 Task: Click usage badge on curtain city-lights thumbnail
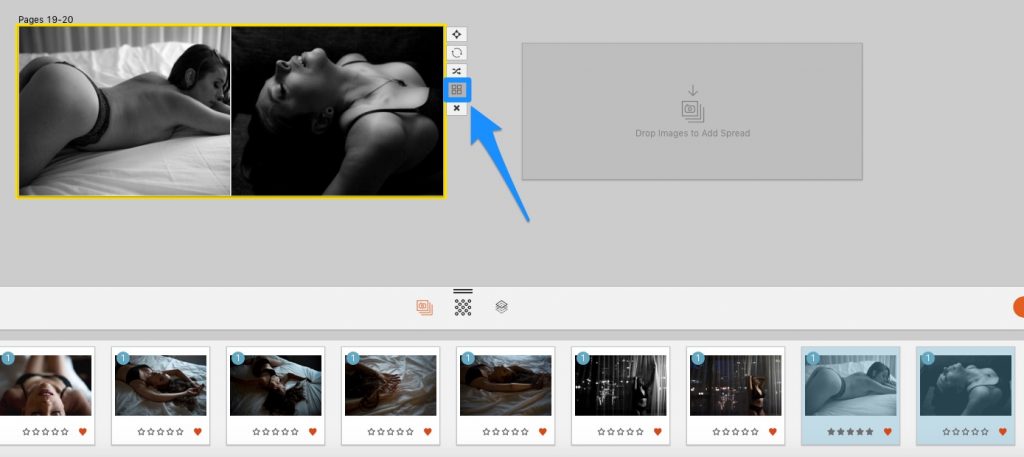pyautogui.click(x=583, y=358)
